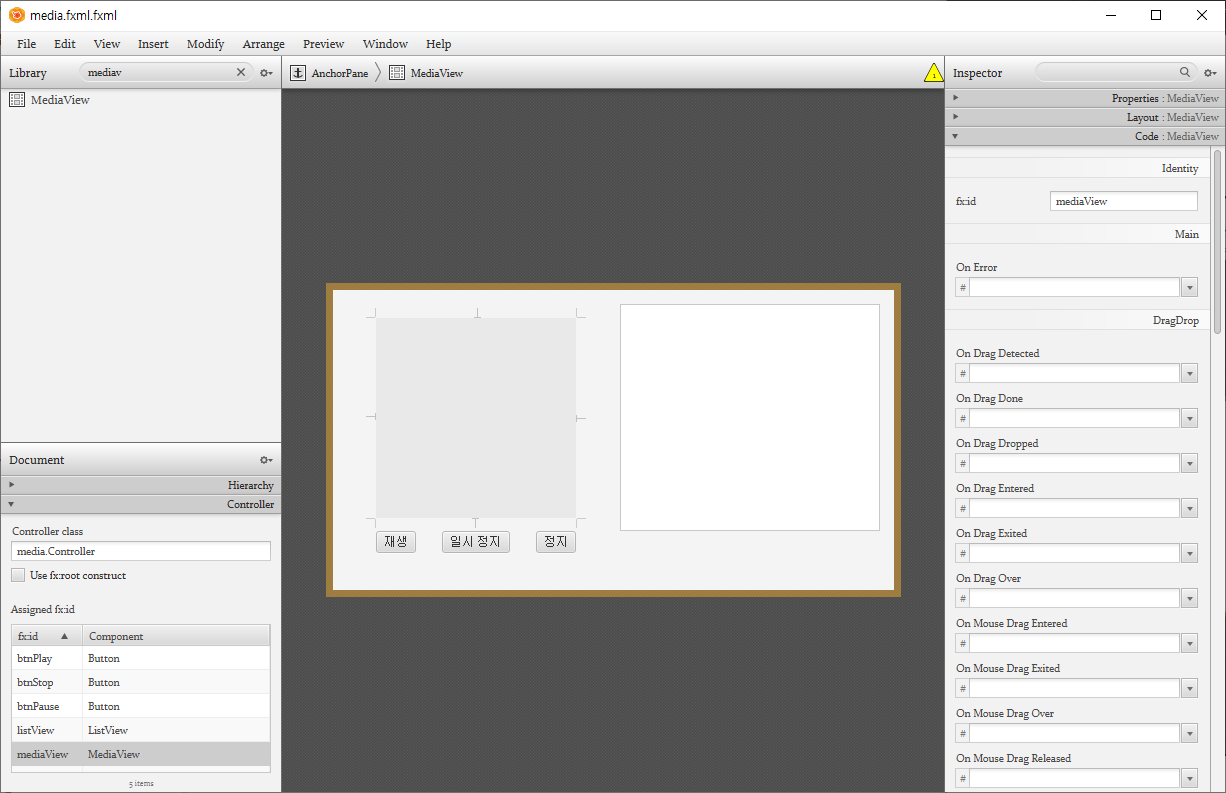Open On Mouse Drag Exited dropdown arrow
This screenshot has height=793, width=1226.
coord(1189,689)
